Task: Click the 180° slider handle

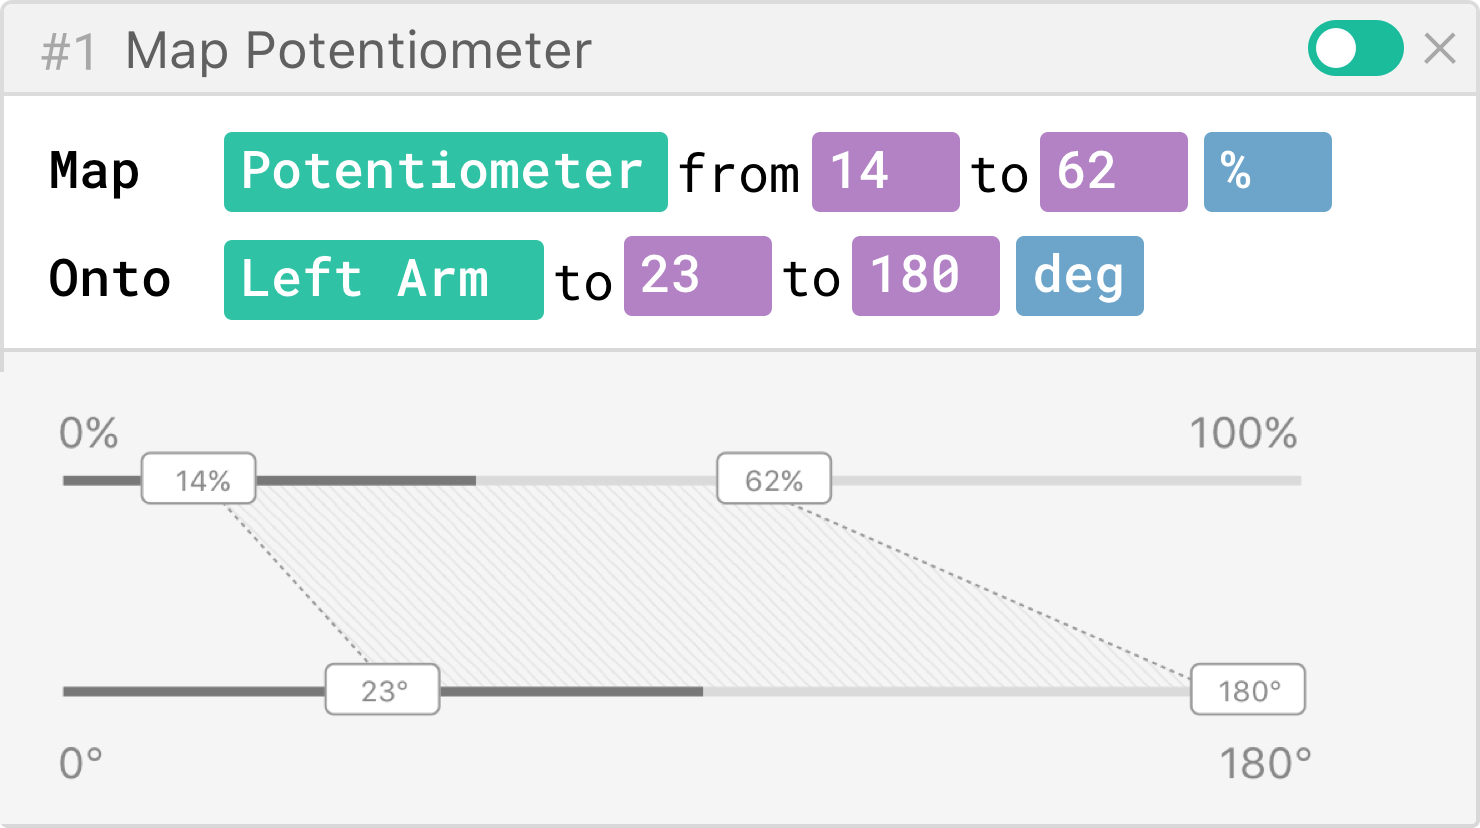Action: [1247, 689]
